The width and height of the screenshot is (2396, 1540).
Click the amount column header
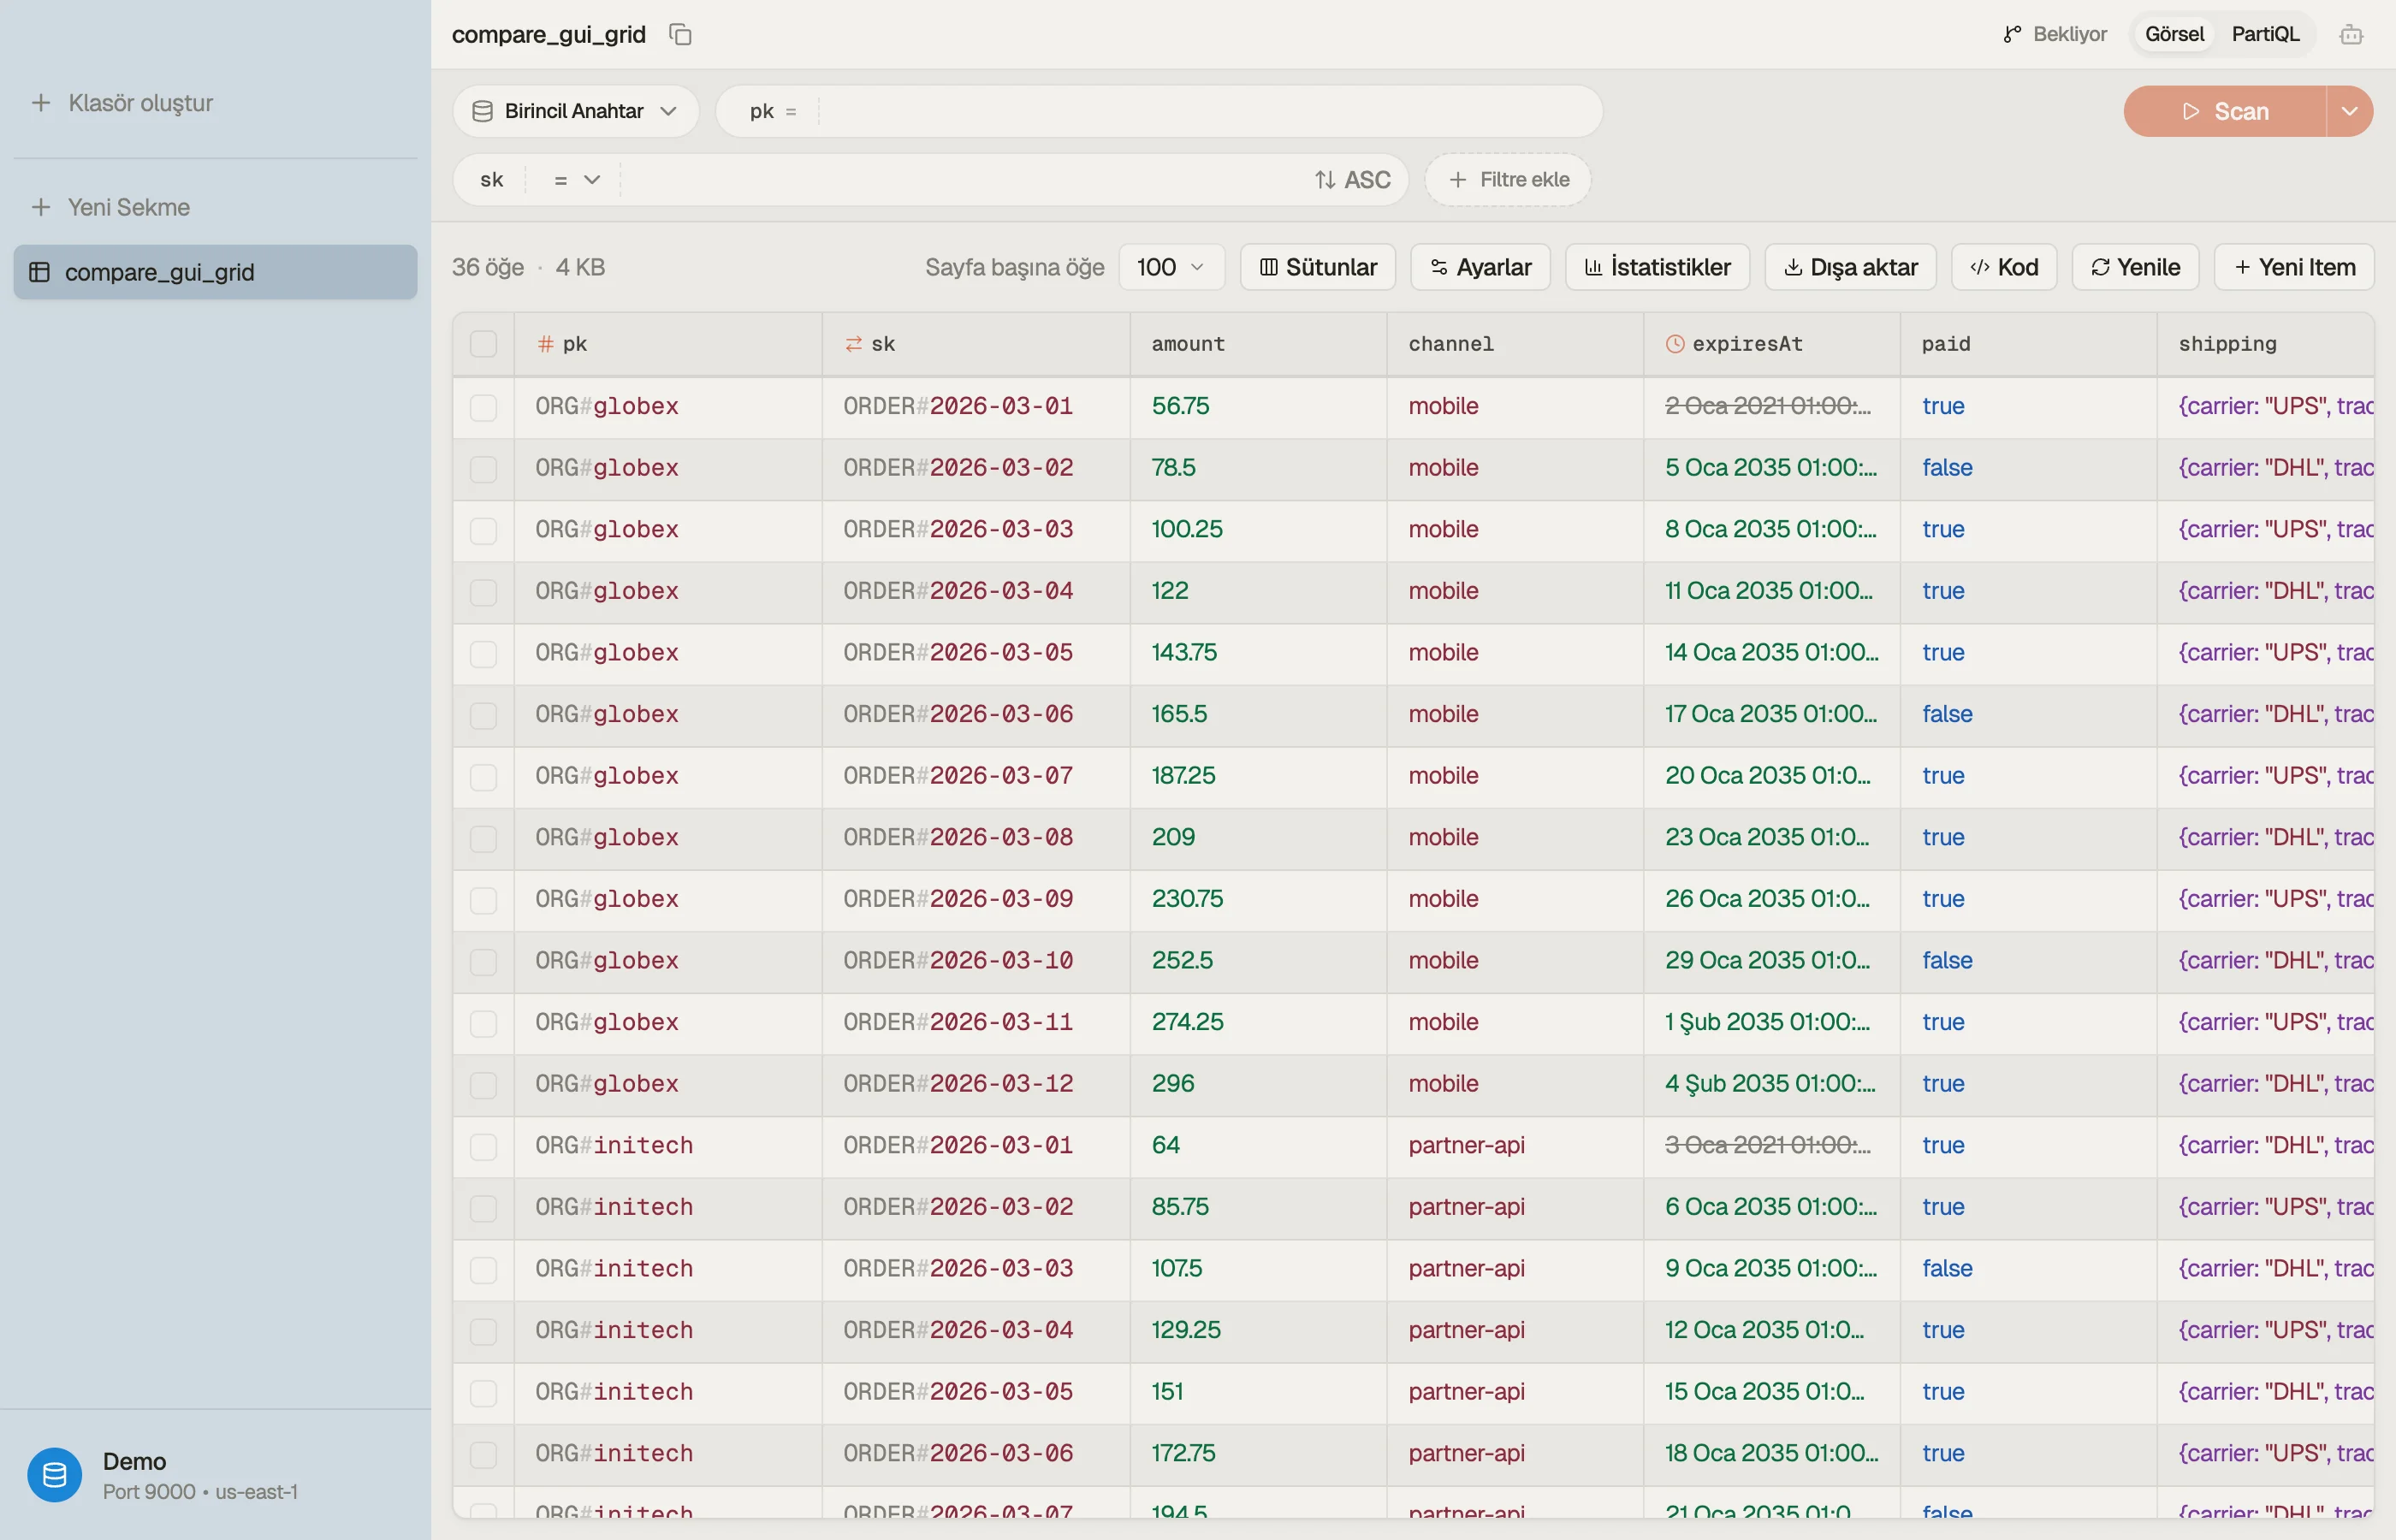(1258, 344)
